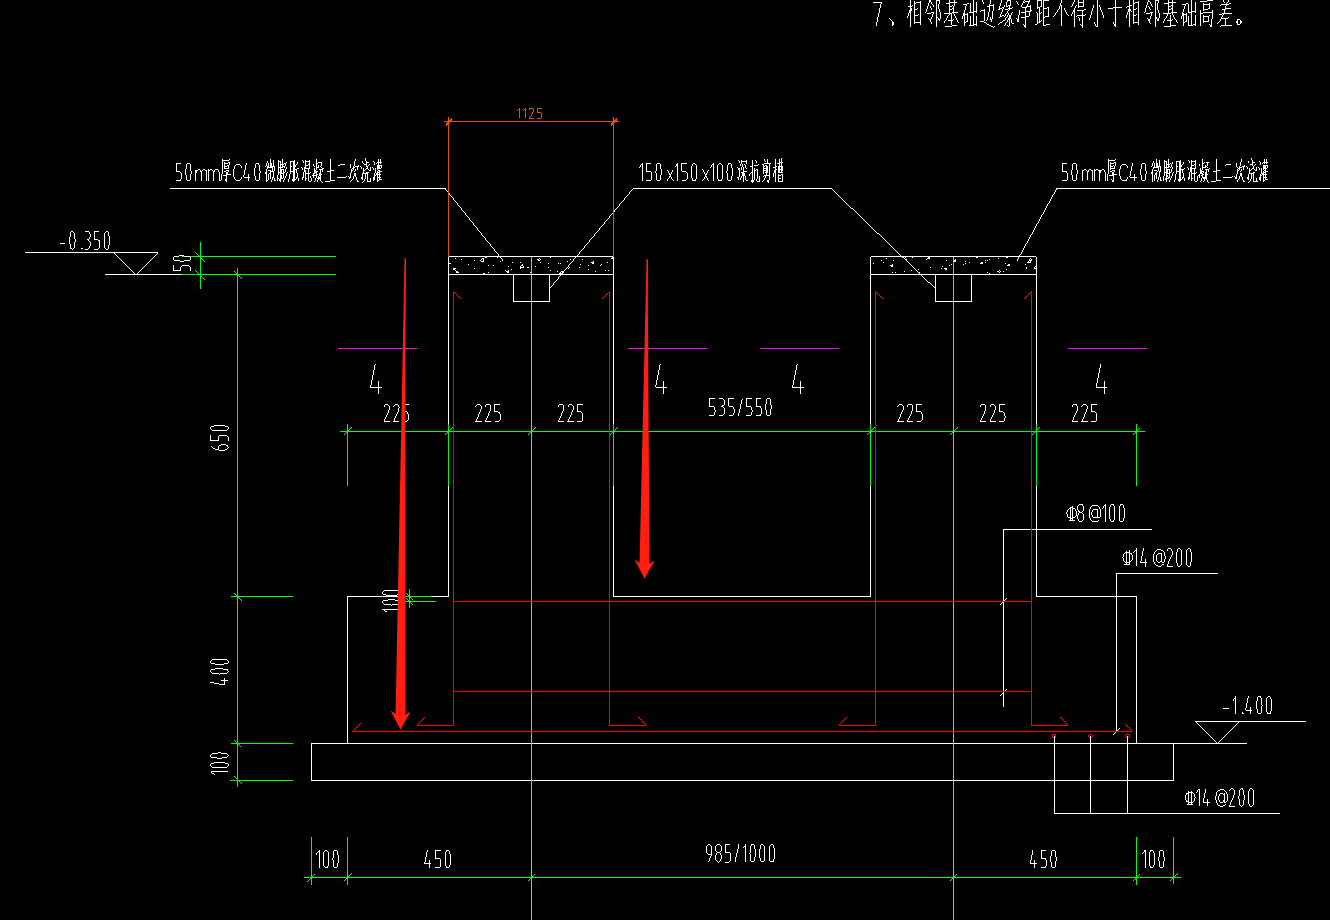Select the Φ8@100 rebar annotation
The width and height of the screenshot is (1330, 920).
1096,514
